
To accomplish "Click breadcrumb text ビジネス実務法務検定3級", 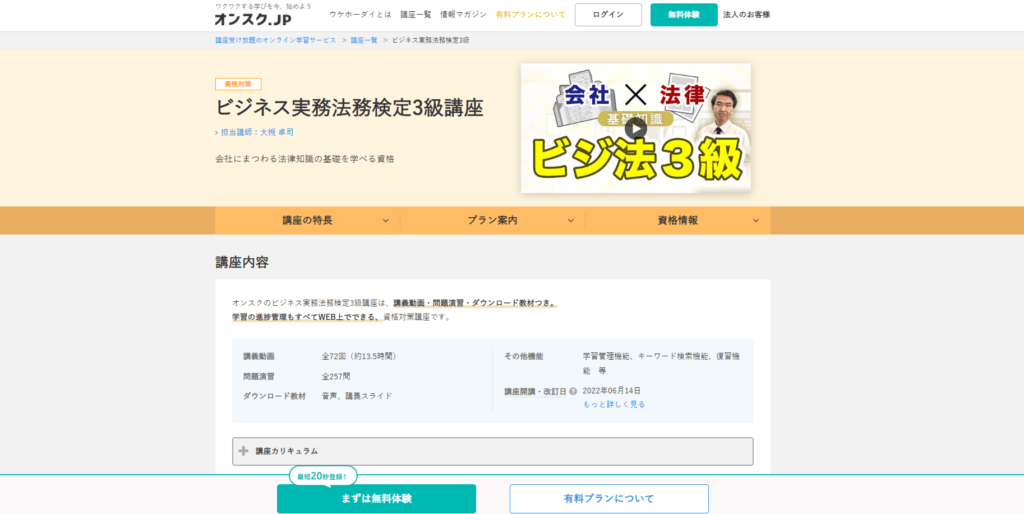I will tap(430, 40).
